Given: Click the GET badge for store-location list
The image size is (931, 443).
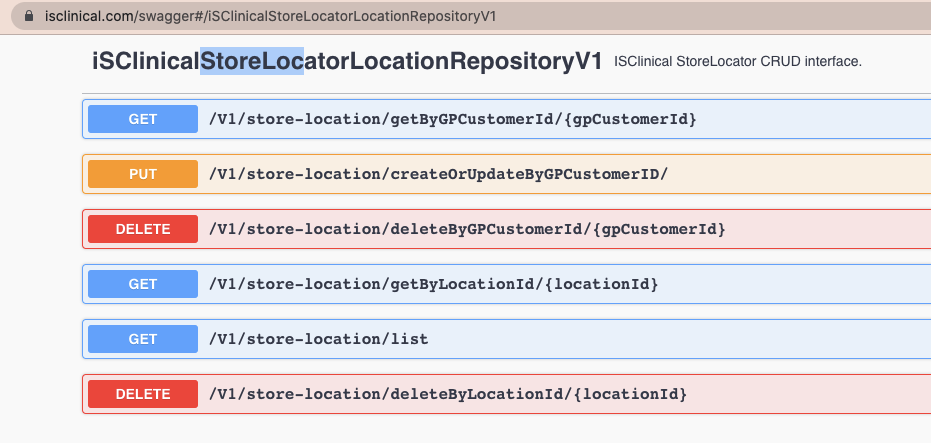Looking at the screenshot, I should (x=142, y=339).
